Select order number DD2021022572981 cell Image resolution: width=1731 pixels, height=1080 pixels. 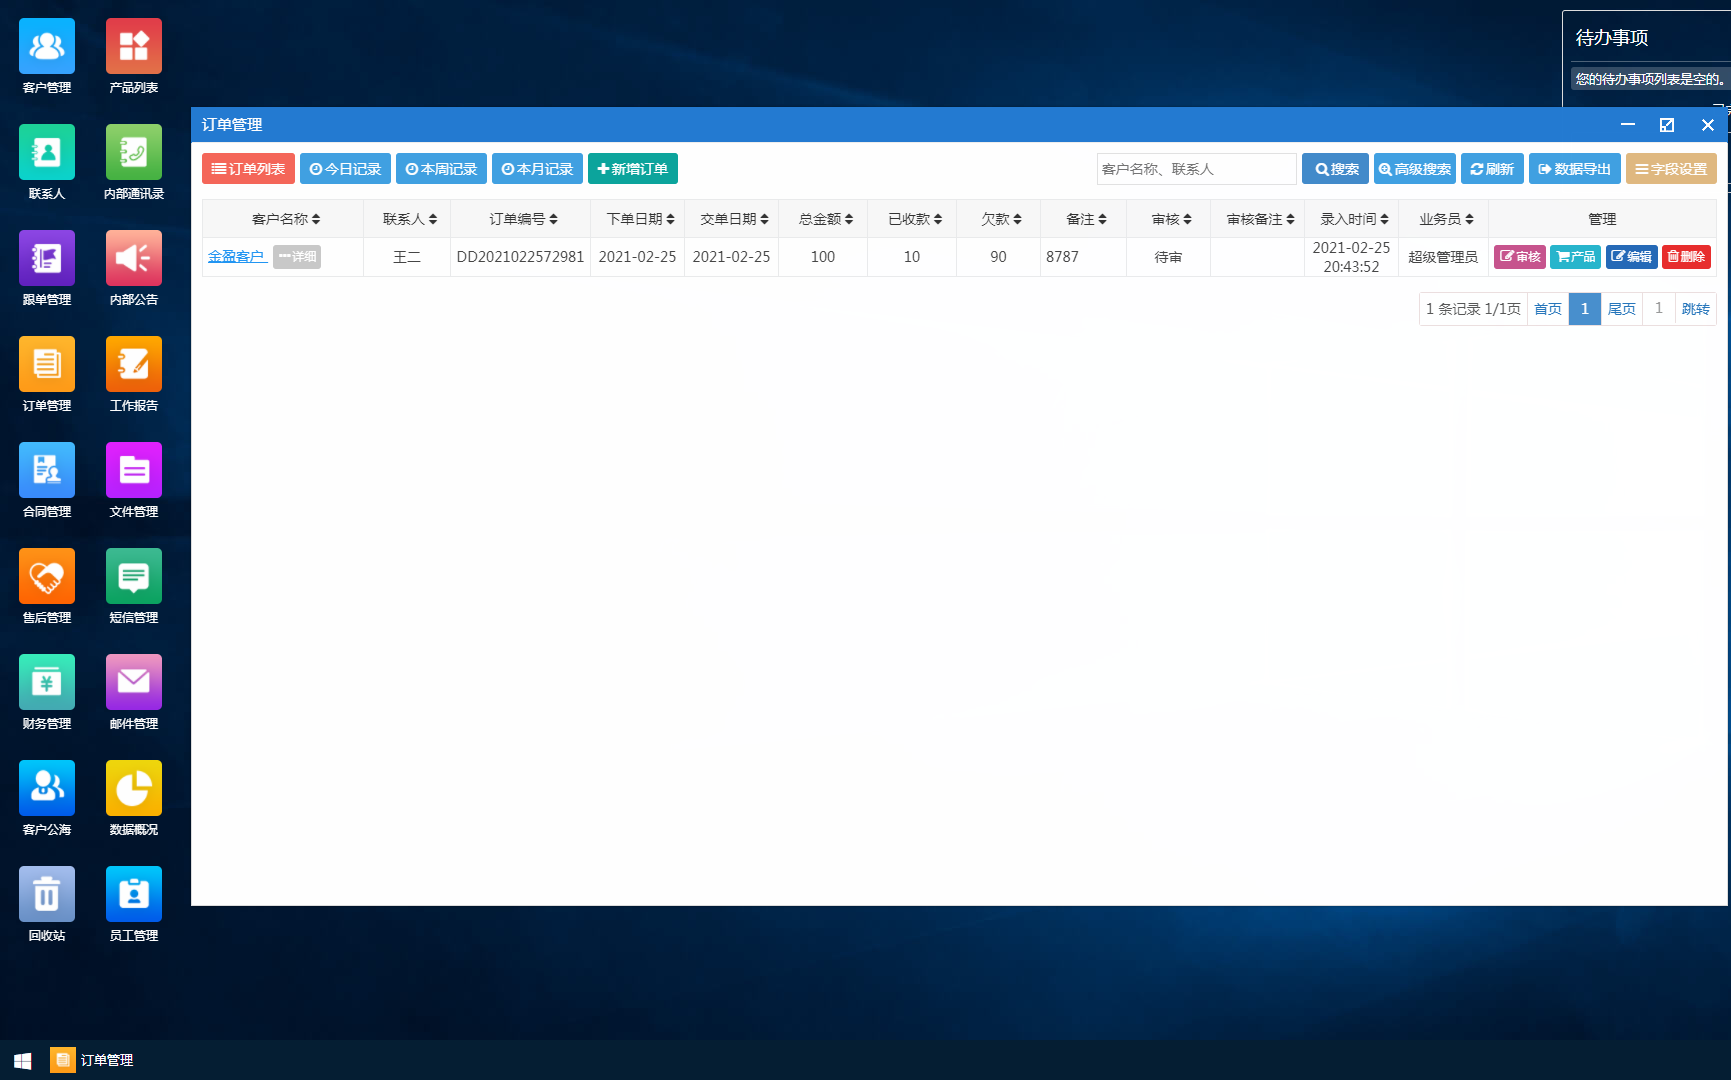(520, 257)
